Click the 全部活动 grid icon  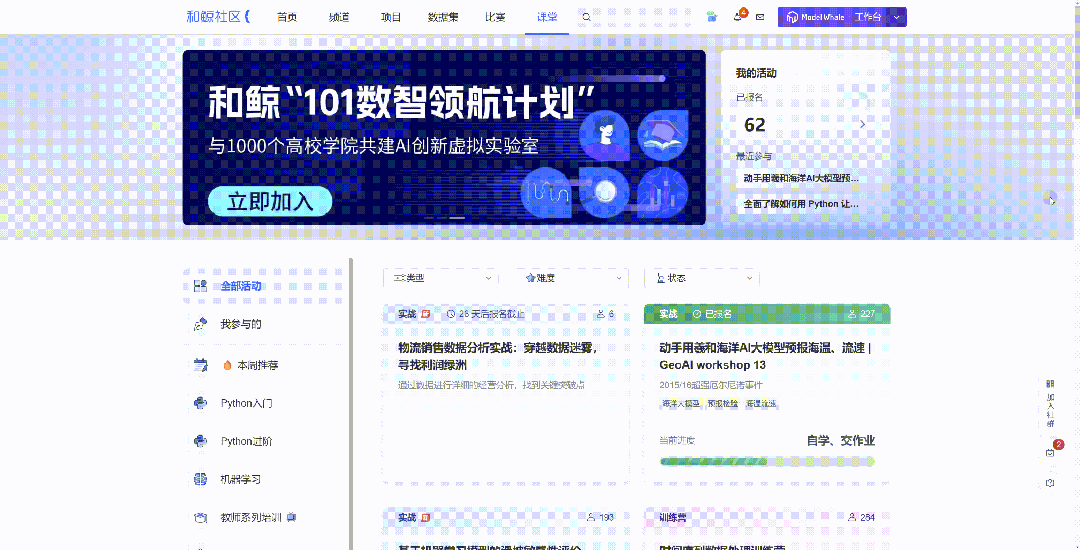(200, 286)
